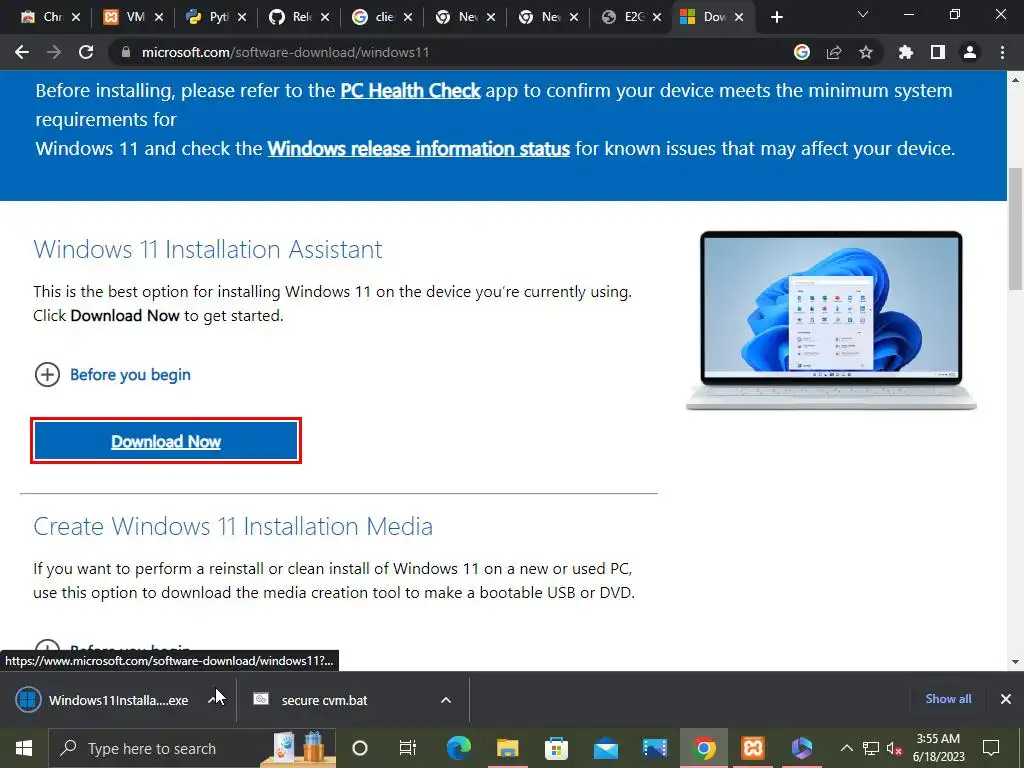The image size is (1024, 768).
Task: Open the Photos app on taskbar
Action: coord(654,748)
